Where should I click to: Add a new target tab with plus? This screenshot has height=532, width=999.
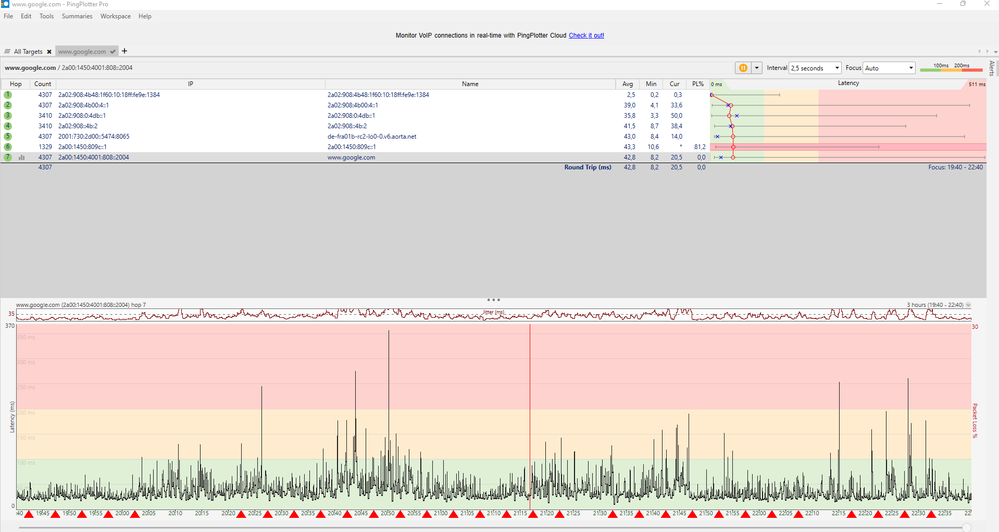pyautogui.click(x=124, y=51)
